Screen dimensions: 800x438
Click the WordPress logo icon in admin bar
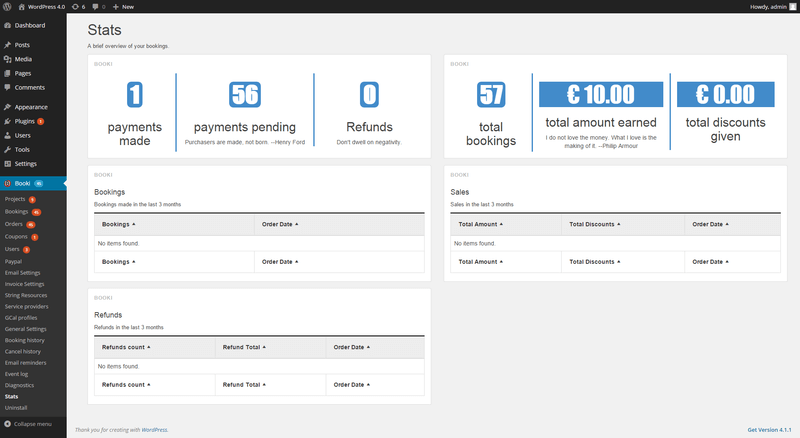point(7,6)
